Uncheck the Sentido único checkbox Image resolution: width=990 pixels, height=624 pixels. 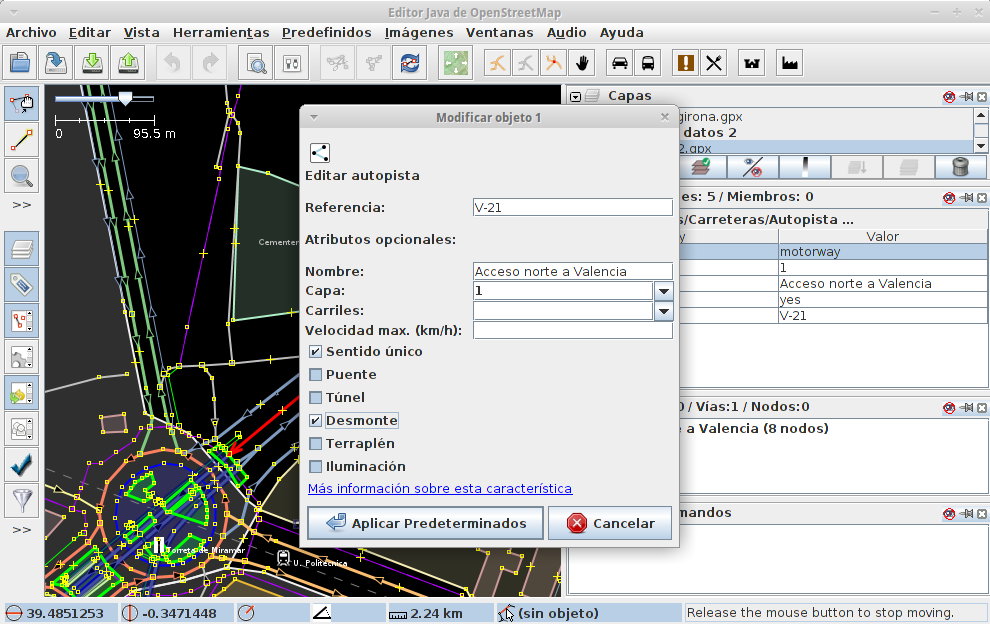click(x=316, y=352)
